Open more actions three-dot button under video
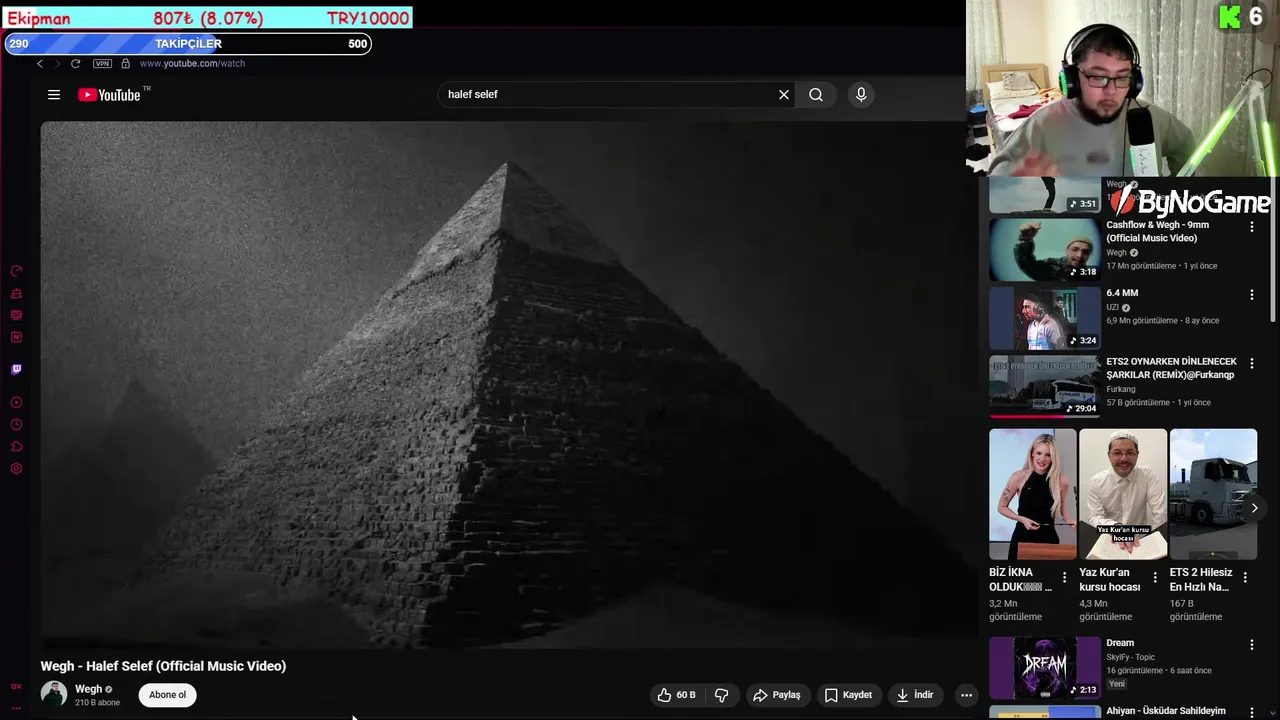Image resolution: width=1280 pixels, height=720 pixels. pyautogui.click(x=966, y=695)
